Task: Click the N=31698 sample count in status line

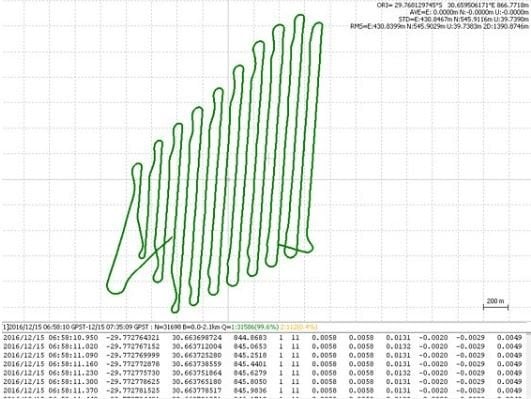Action: coord(166,327)
